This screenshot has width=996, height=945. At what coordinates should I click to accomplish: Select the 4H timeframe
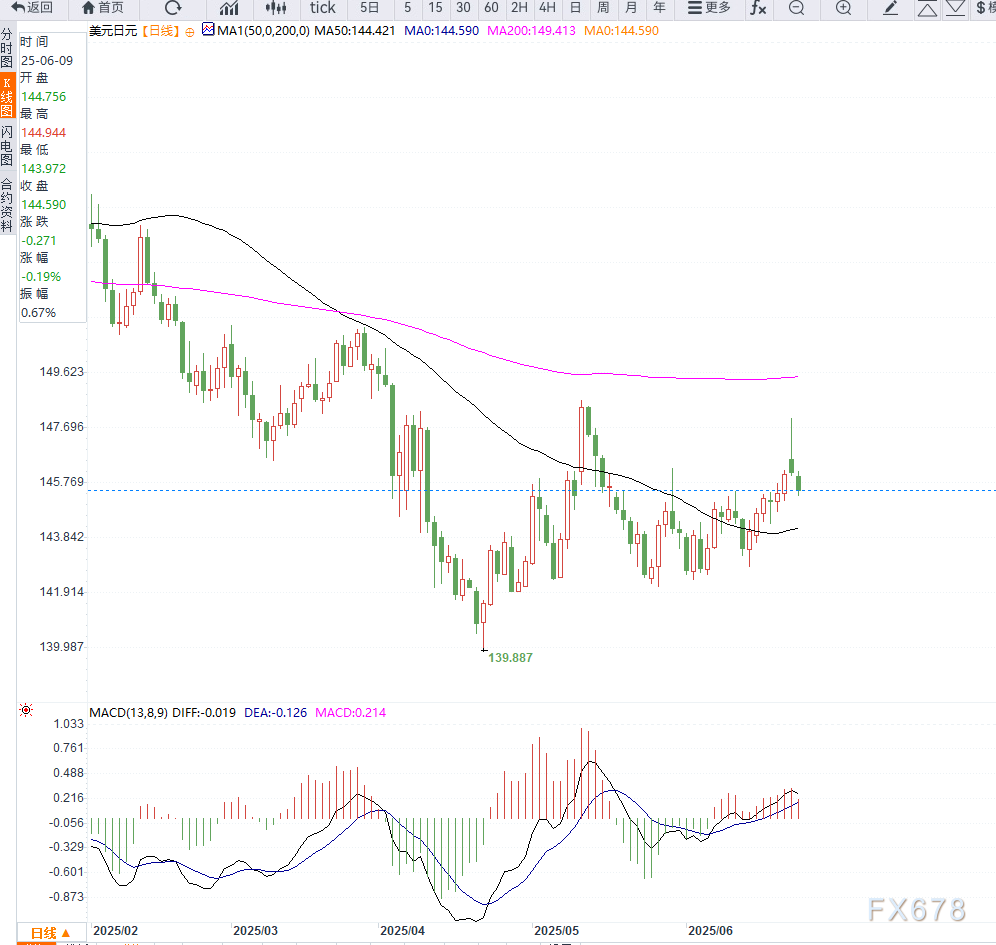(547, 8)
